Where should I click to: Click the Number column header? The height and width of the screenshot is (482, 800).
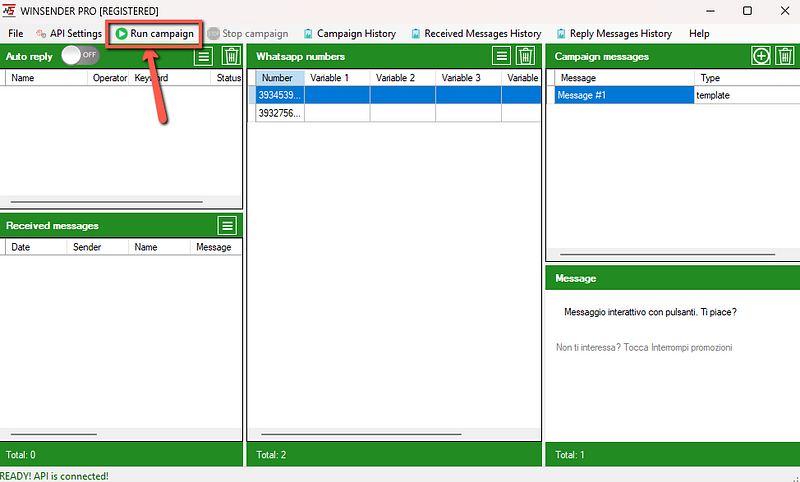tap(280, 78)
